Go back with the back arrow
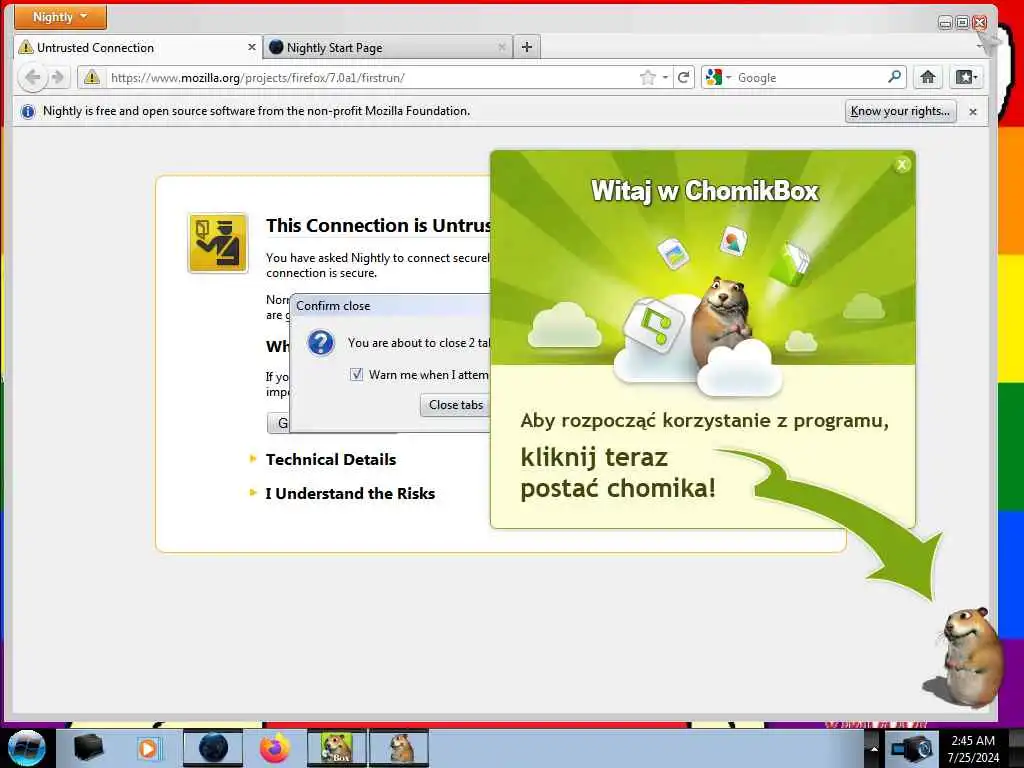This screenshot has width=1024, height=768. [x=33, y=78]
